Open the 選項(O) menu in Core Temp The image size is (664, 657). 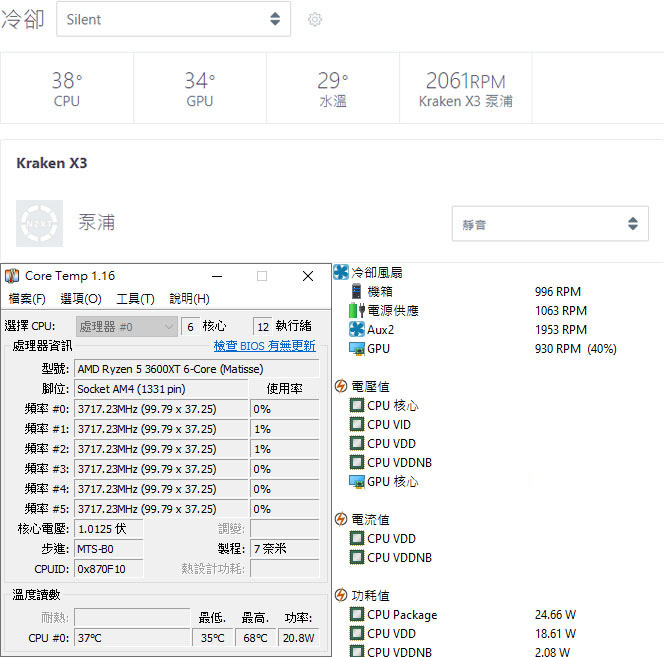[x=81, y=299]
